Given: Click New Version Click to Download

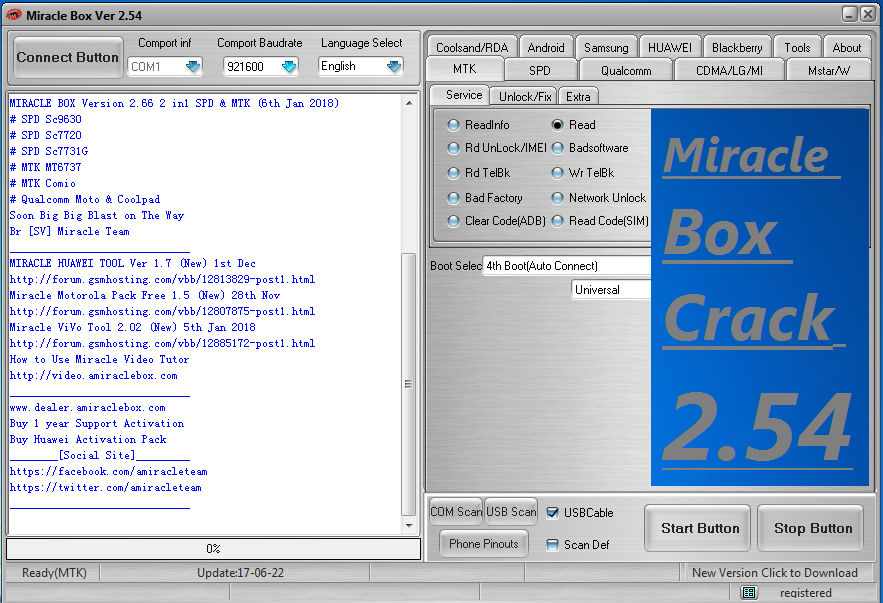Looking at the screenshot, I should (778, 572).
